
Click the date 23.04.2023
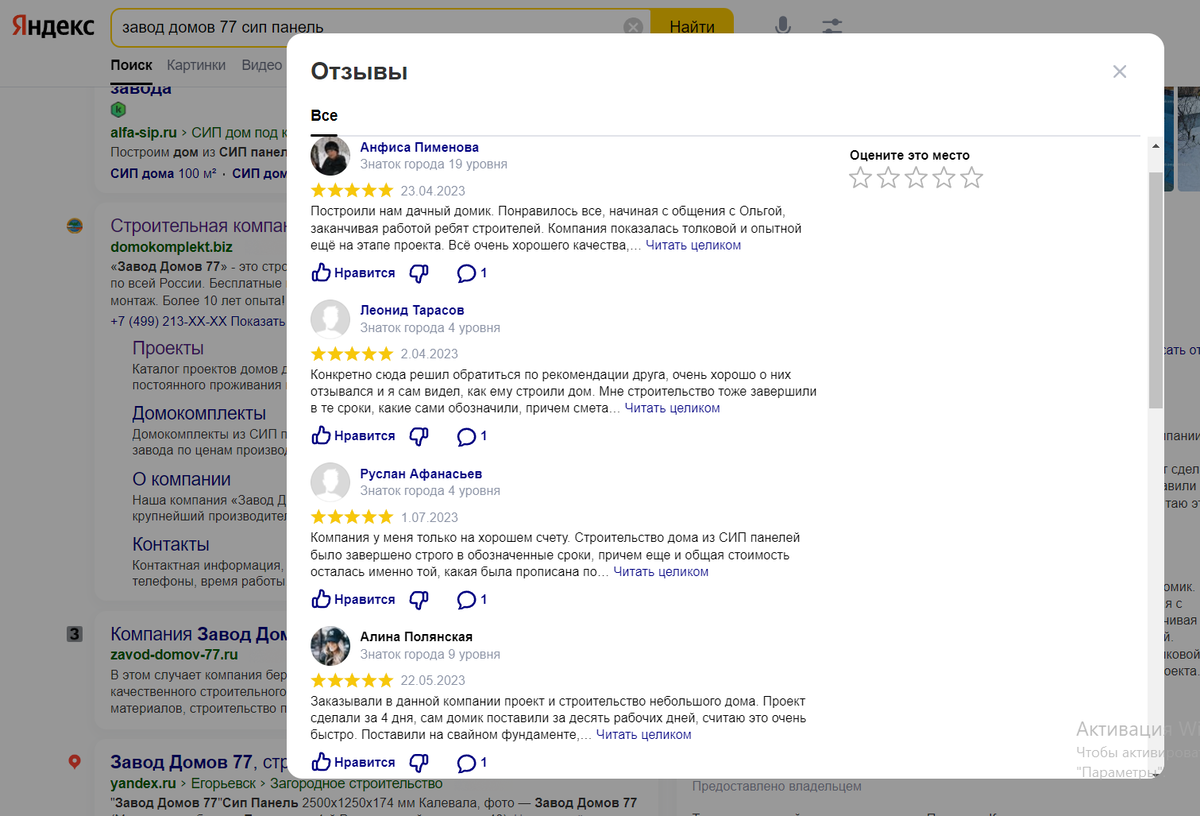(433, 191)
